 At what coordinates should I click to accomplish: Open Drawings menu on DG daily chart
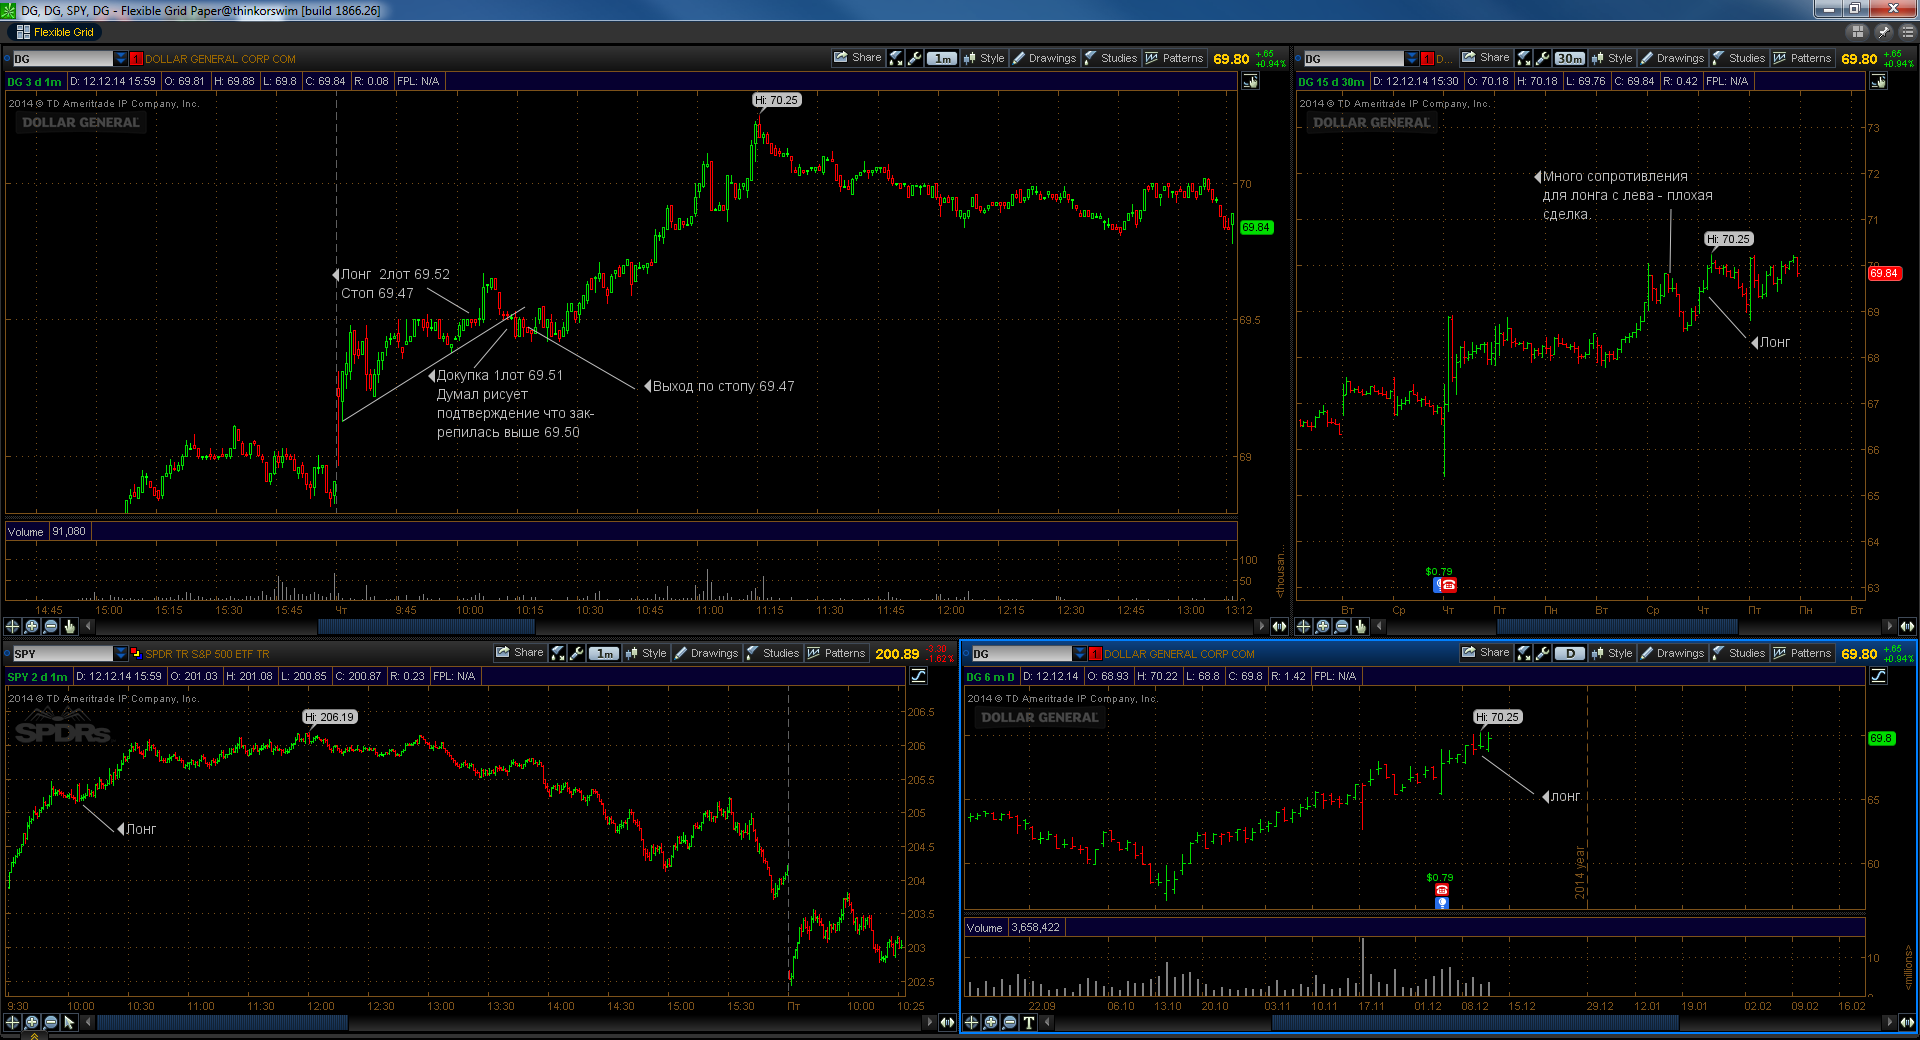point(1672,653)
